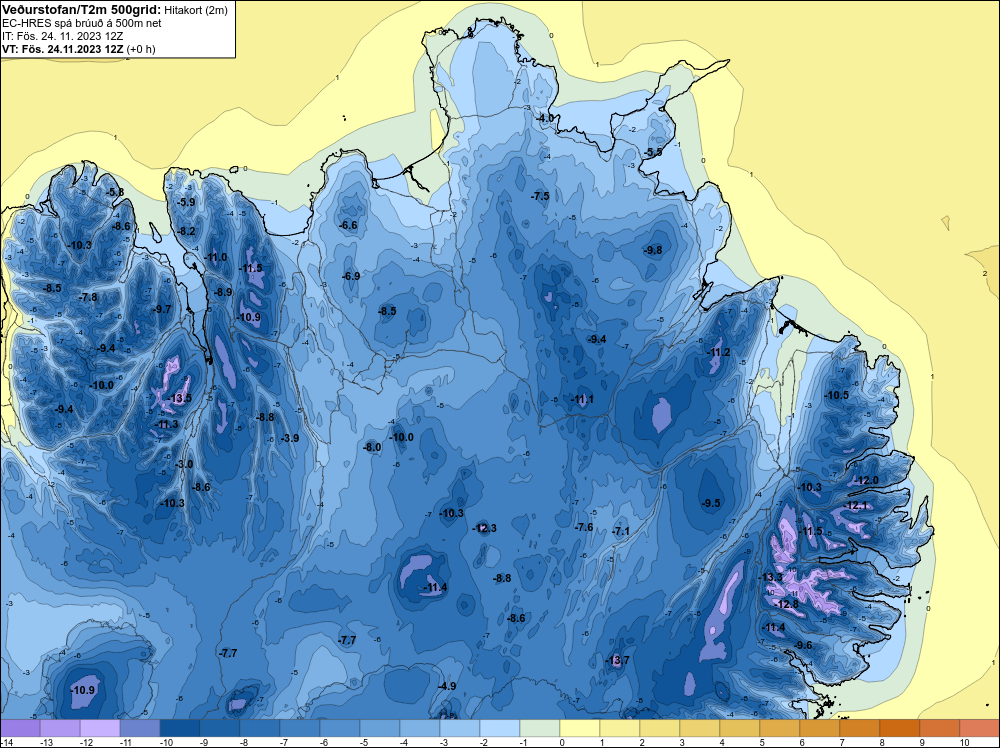Click the pale green legend swatch between -1 and 0
This screenshot has height=748, width=1000.
540,728
